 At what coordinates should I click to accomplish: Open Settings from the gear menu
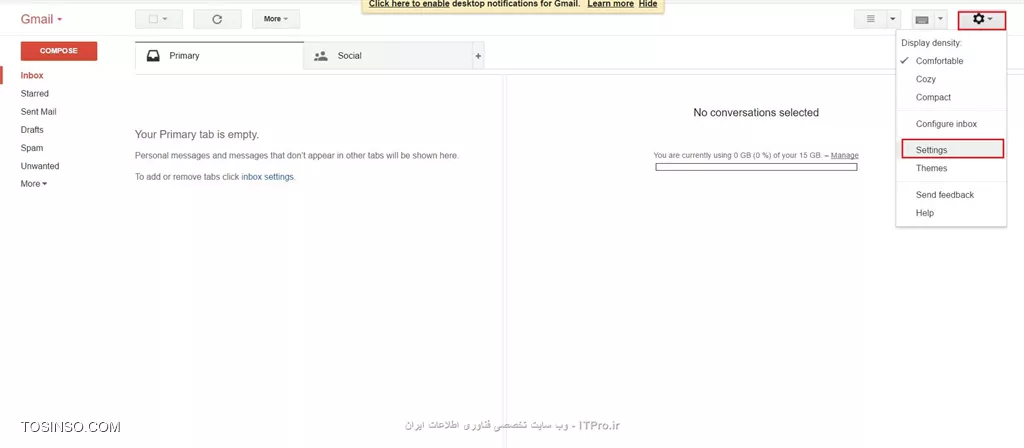(x=952, y=150)
